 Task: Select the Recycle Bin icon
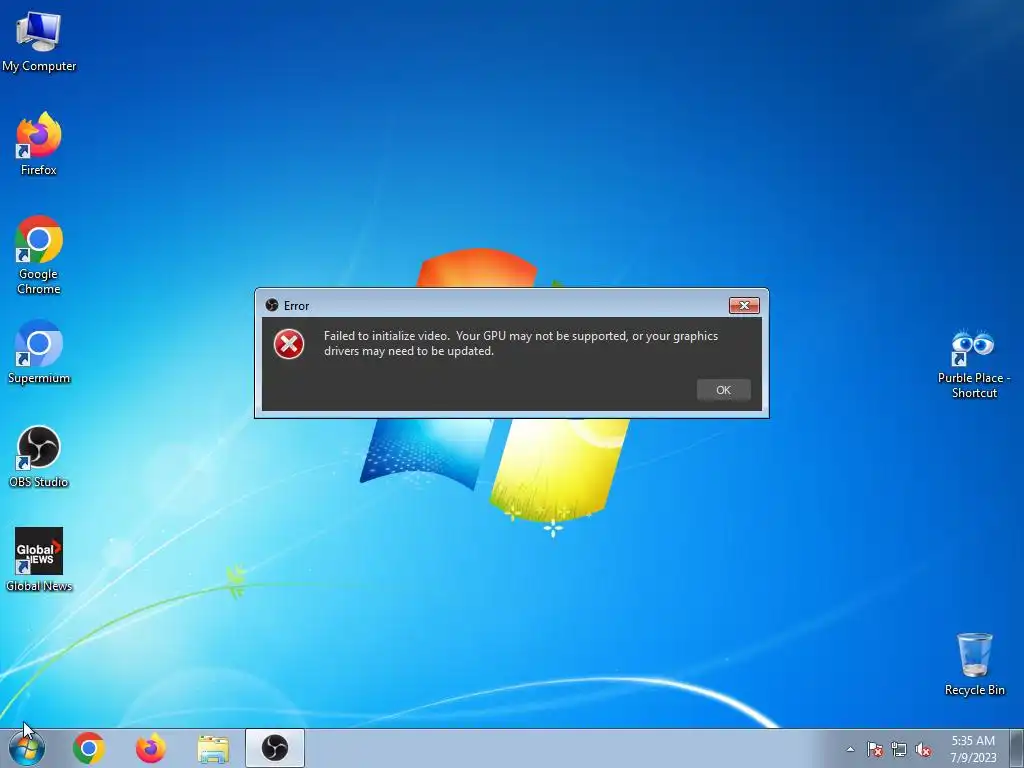(974, 664)
